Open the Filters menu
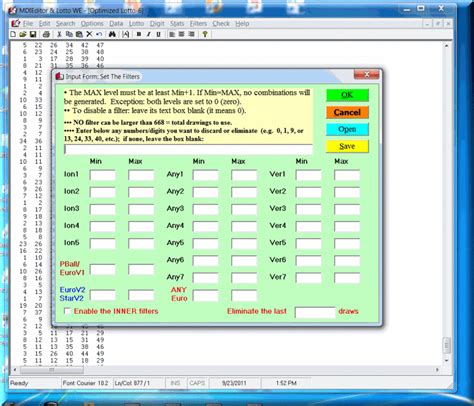Image resolution: width=474 pixels, height=406 pixels. [198, 24]
